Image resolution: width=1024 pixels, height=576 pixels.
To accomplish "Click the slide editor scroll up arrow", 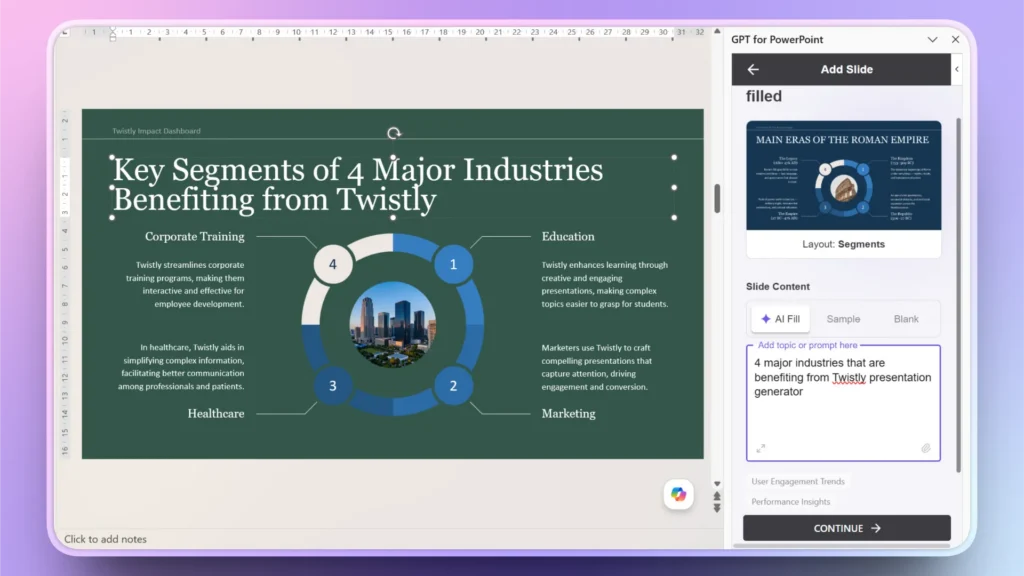I will point(717,31).
